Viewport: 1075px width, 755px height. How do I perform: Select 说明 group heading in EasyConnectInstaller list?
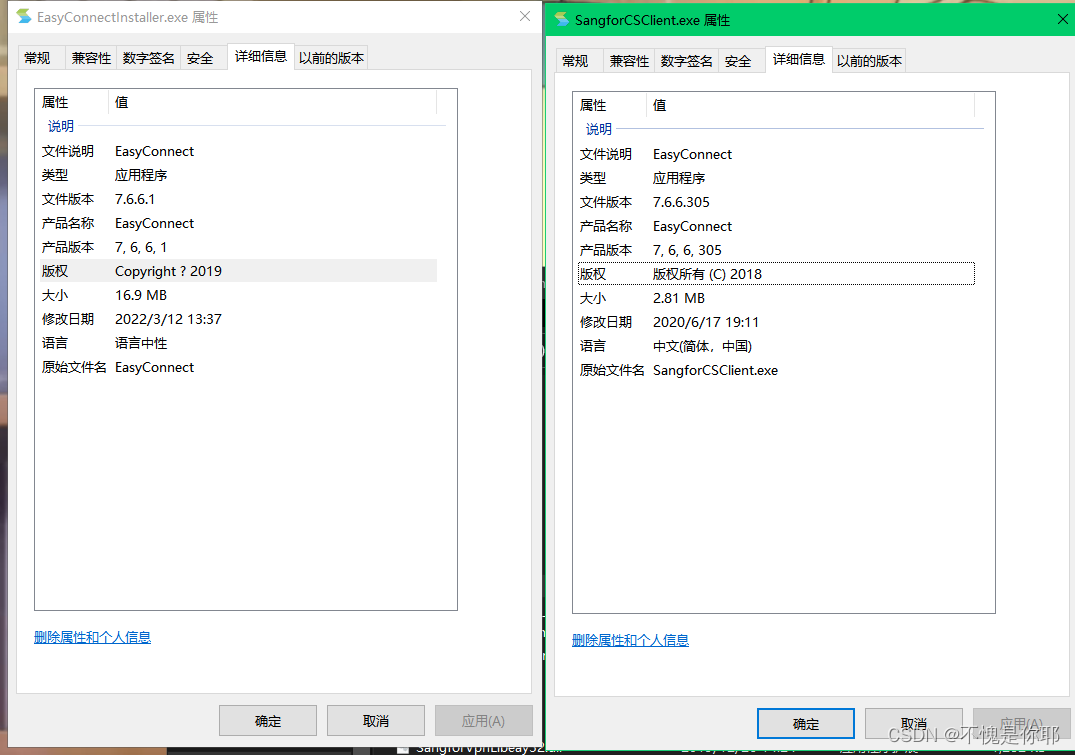(x=61, y=126)
